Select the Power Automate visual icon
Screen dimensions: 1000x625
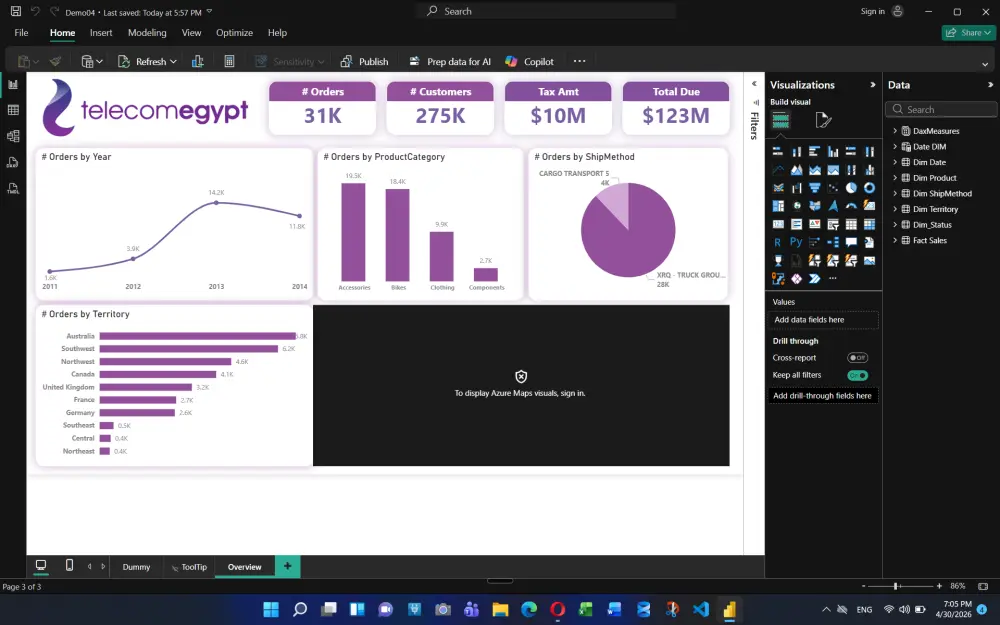[814, 279]
